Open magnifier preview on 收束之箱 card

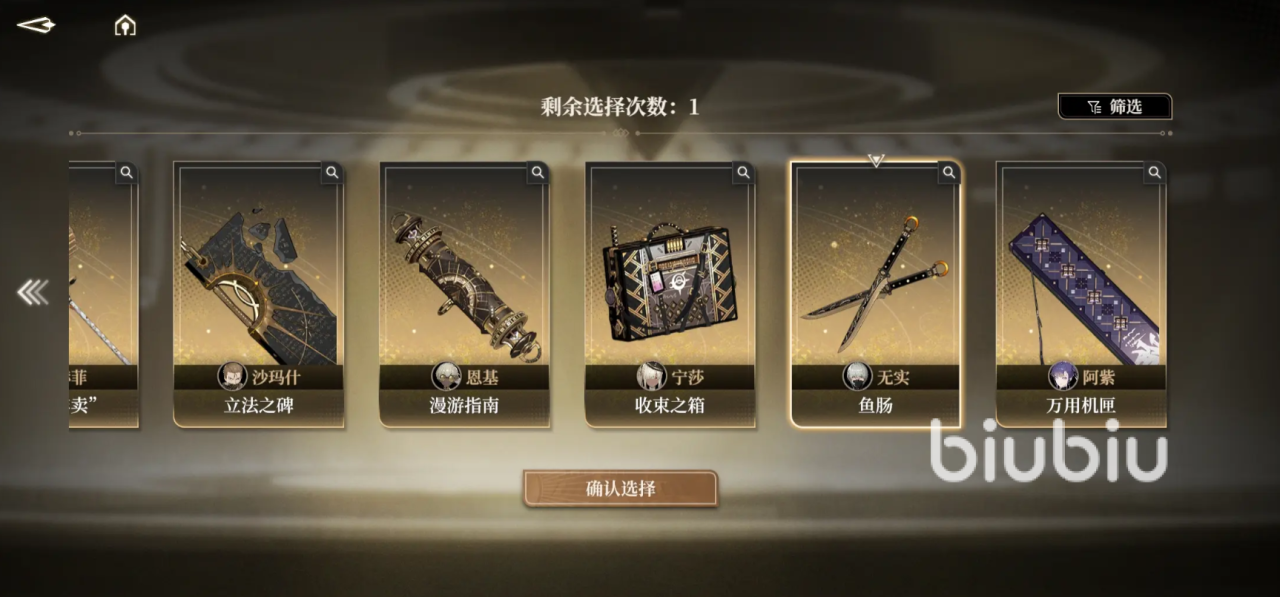point(744,172)
